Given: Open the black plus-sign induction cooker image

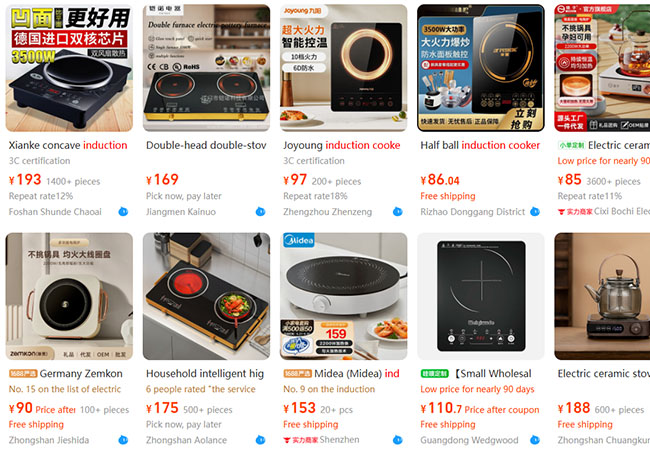Looking at the screenshot, I should (x=481, y=296).
